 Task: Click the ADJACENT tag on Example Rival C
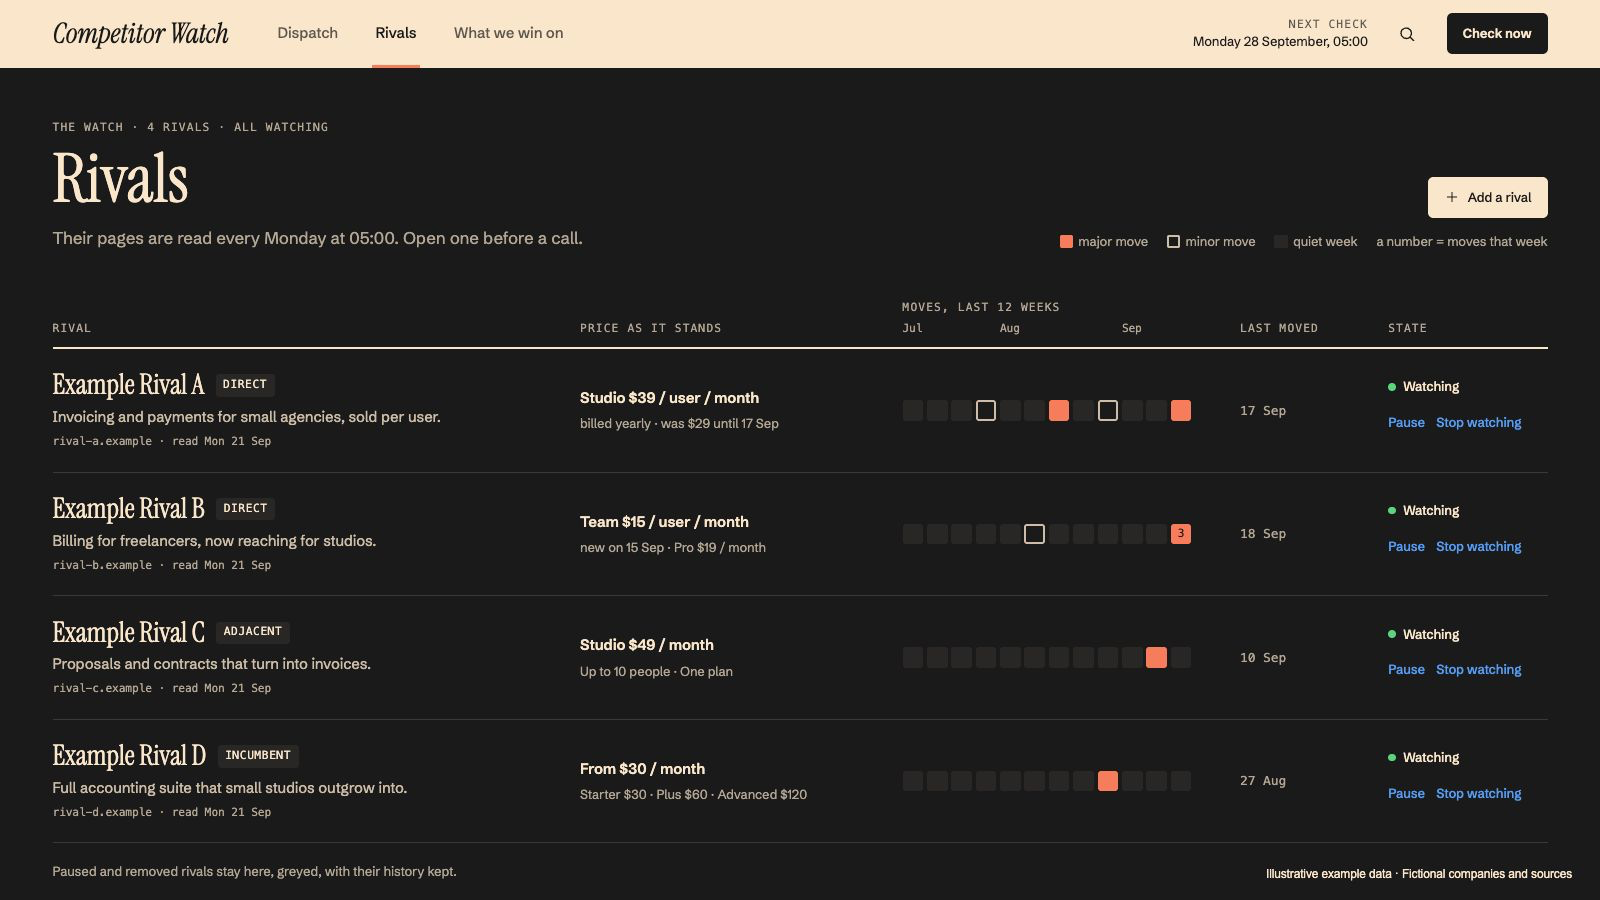(x=253, y=632)
